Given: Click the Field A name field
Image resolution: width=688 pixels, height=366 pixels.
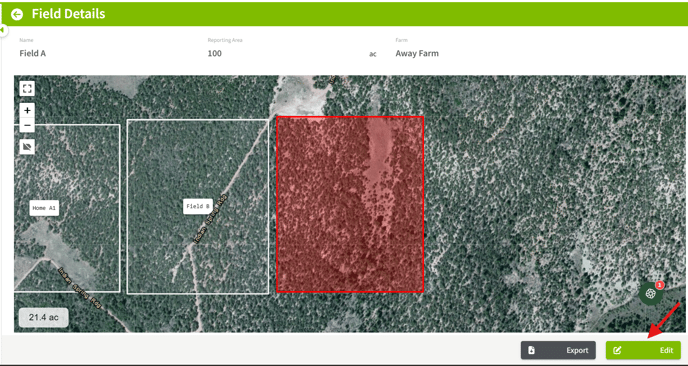Looking at the screenshot, I should pos(32,54).
